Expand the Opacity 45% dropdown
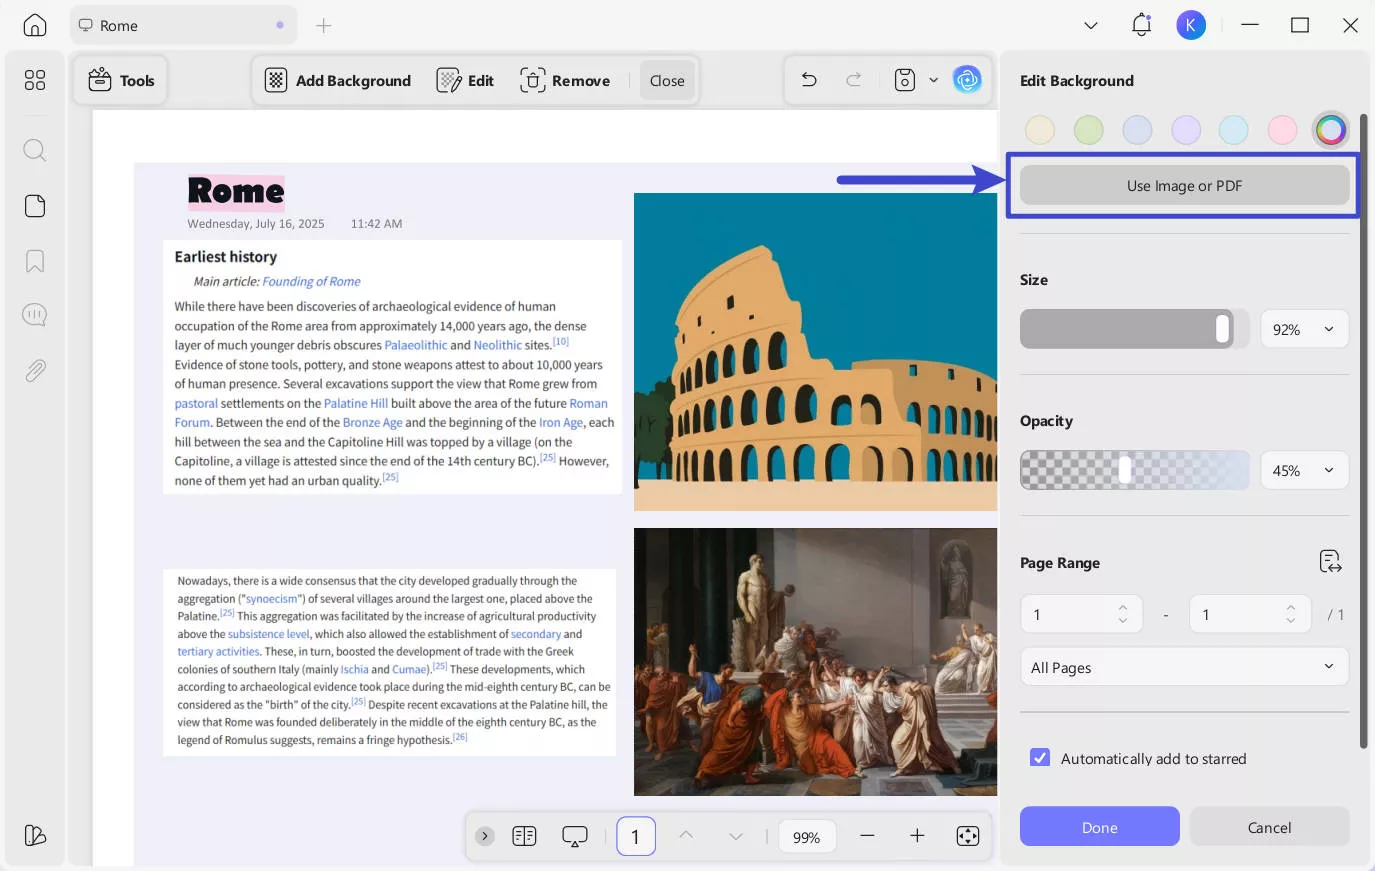Image resolution: width=1375 pixels, height=871 pixels. pyautogui.click(x=1304, y=470)
